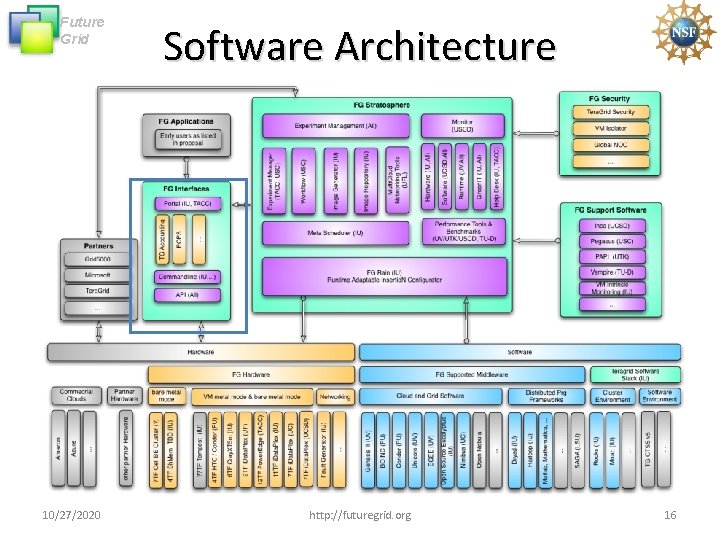Click the vertical "other partner Hardware" box
This screenshot has width=720, height=540.
[x=126, y=449]
